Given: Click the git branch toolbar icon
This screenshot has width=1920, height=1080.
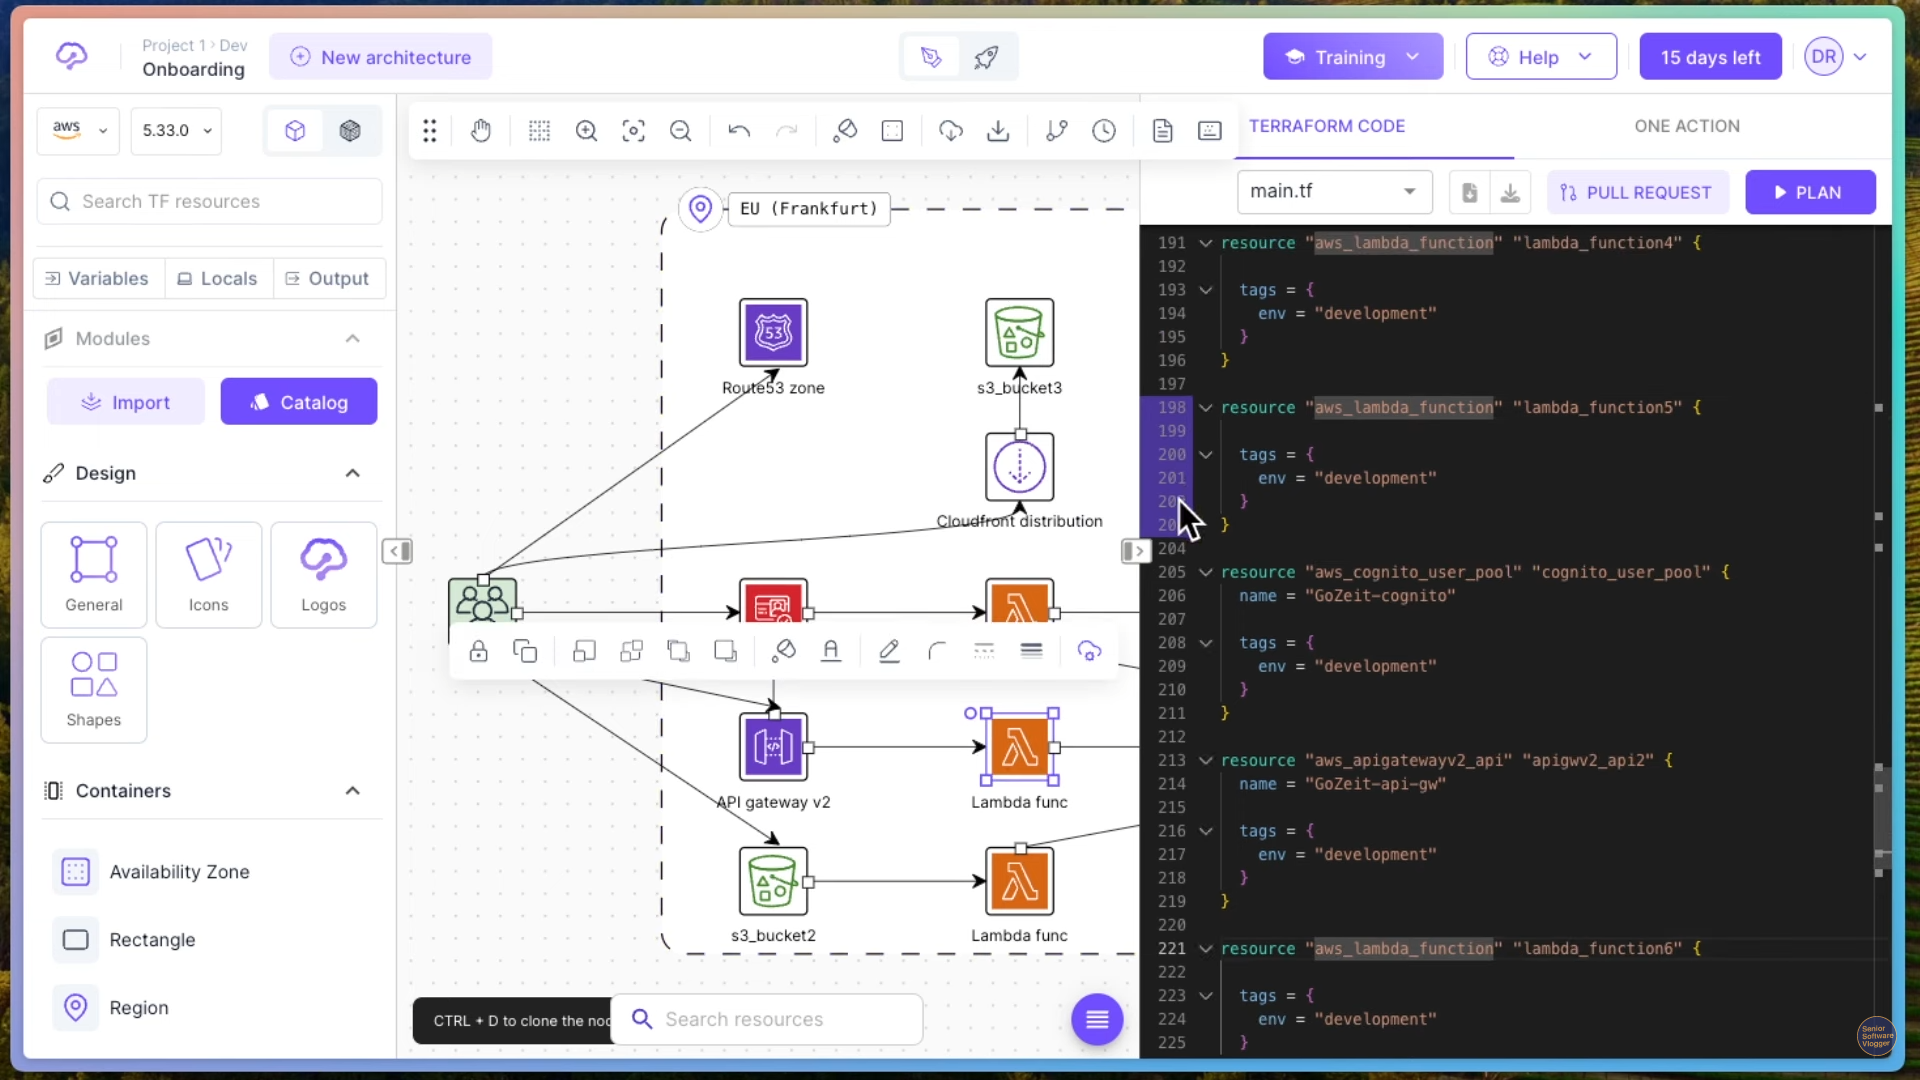Looking at the screenshot, I should click(x=1056, y=131).
